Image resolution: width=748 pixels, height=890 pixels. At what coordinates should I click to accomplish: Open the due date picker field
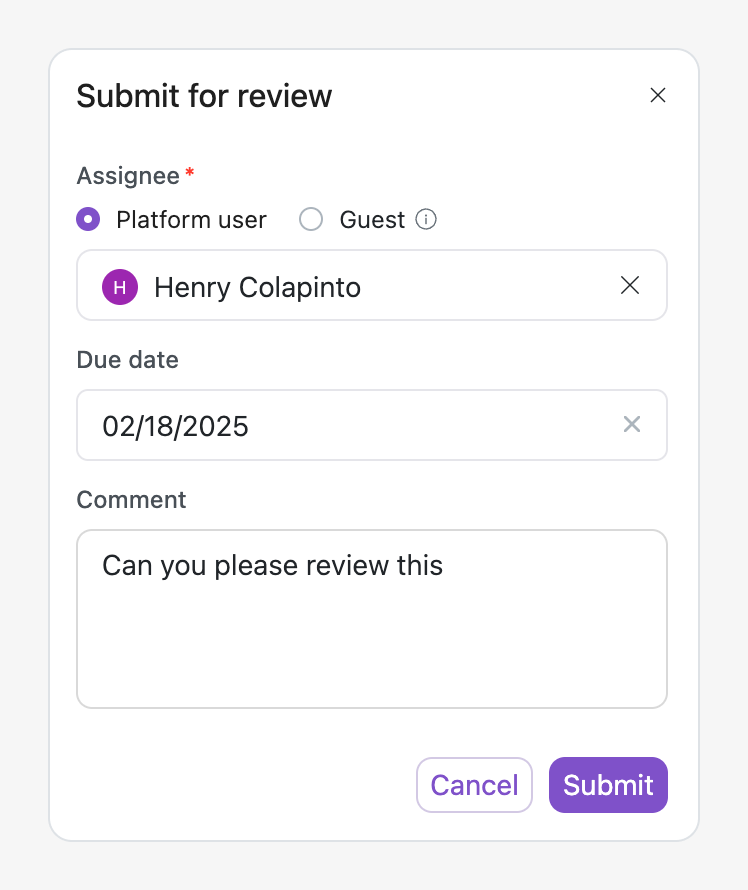click(350, 426)
